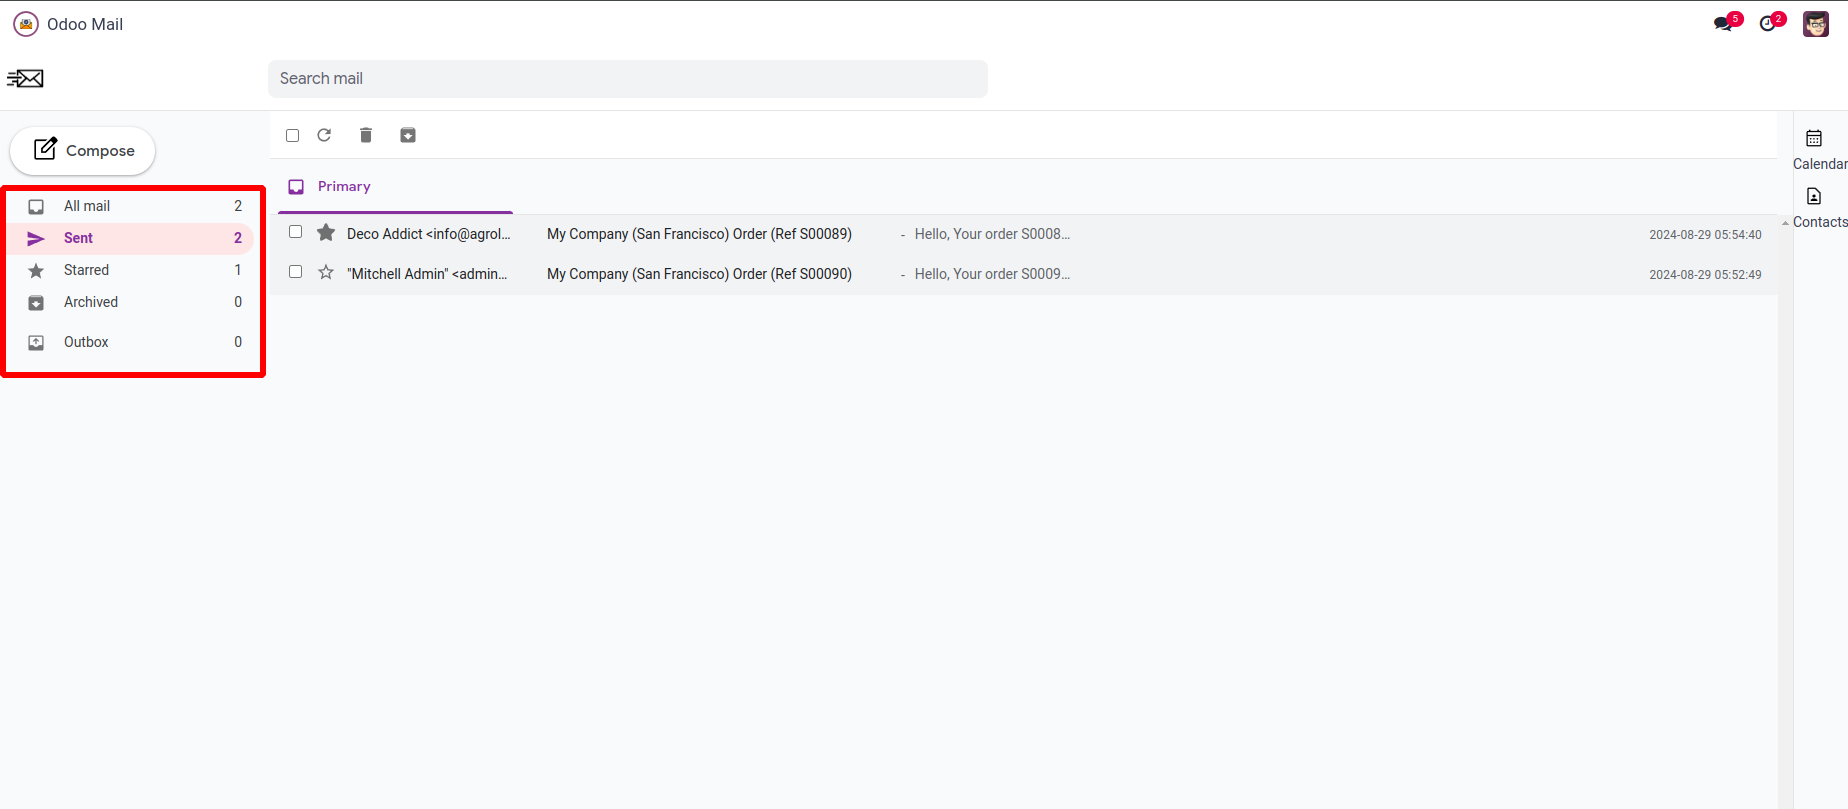Viewport: 1848px width, 809px height.
Task: Click the Starred count 1
Action: pos(238,270)
